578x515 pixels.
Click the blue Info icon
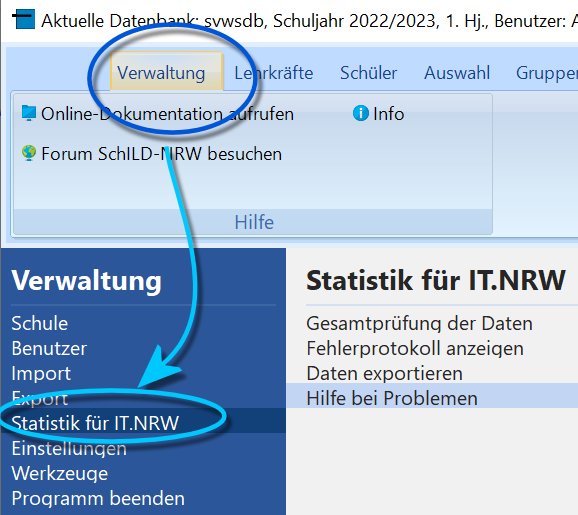point(361,113)
